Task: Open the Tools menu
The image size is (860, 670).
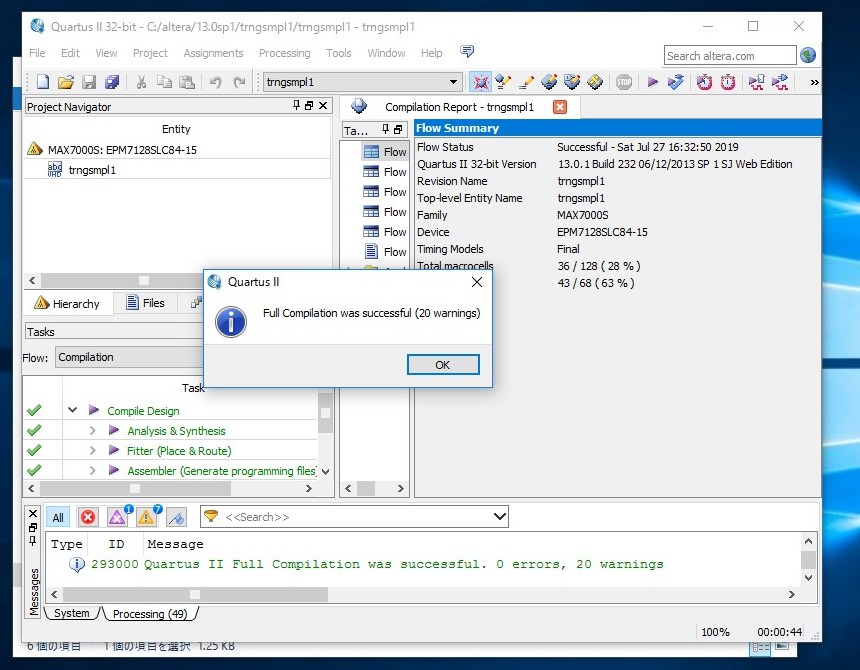Action: coord(338,53)
